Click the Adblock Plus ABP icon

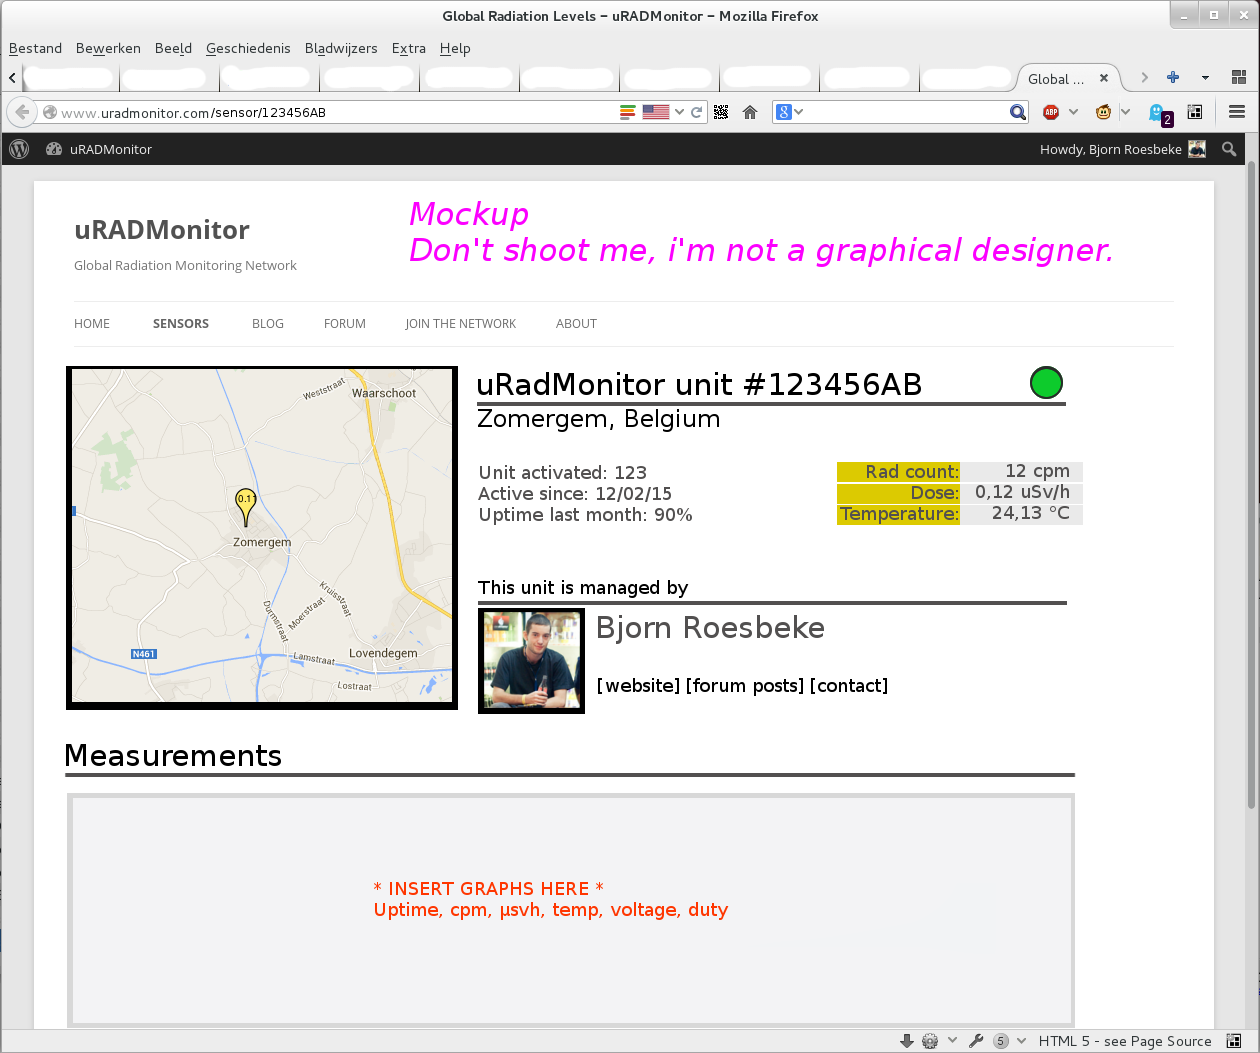pyautogui.click(x=1051, y=112)
